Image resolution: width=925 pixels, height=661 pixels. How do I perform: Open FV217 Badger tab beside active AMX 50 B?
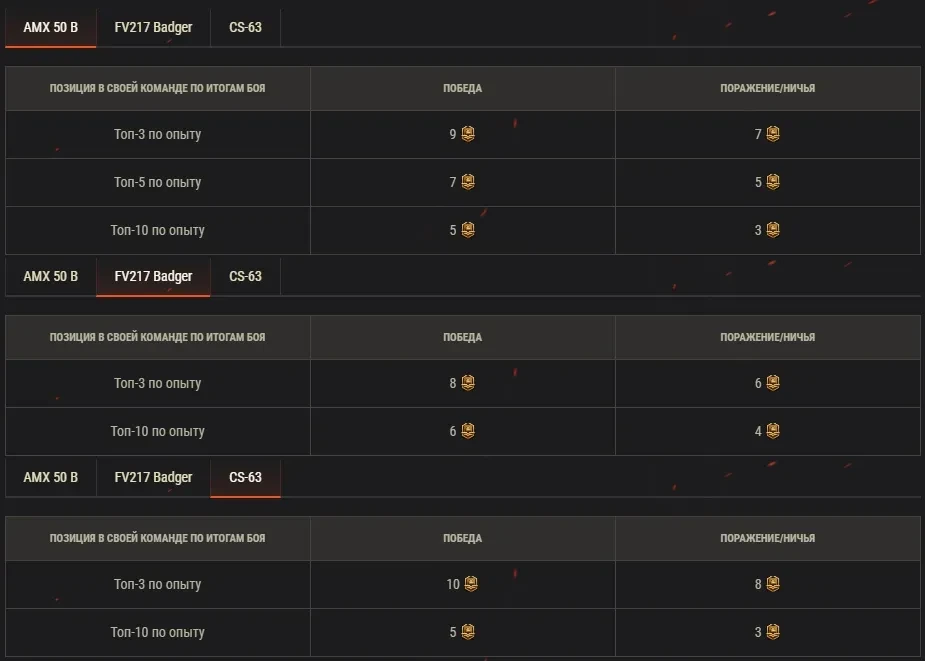click(153, 27)
